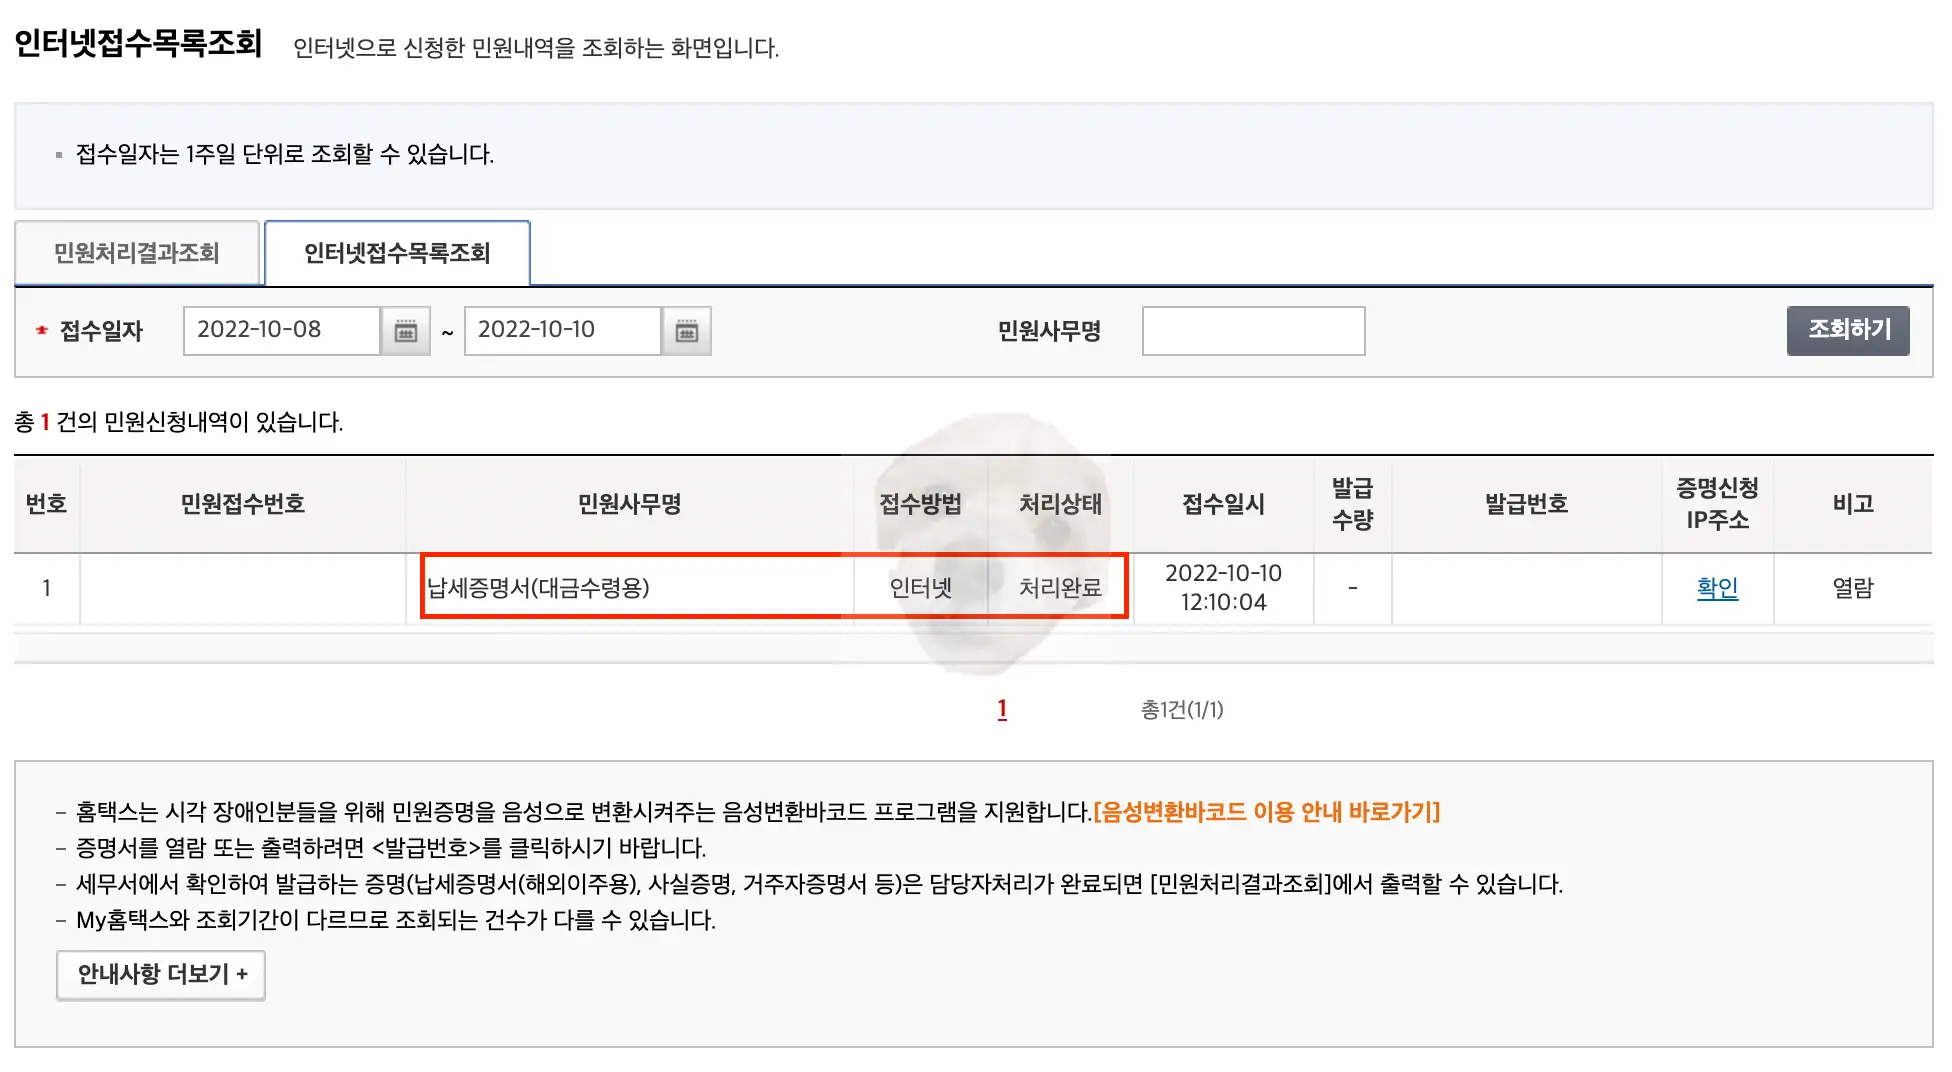Click the end date 2022-10-10 field

tap(562, 331)
